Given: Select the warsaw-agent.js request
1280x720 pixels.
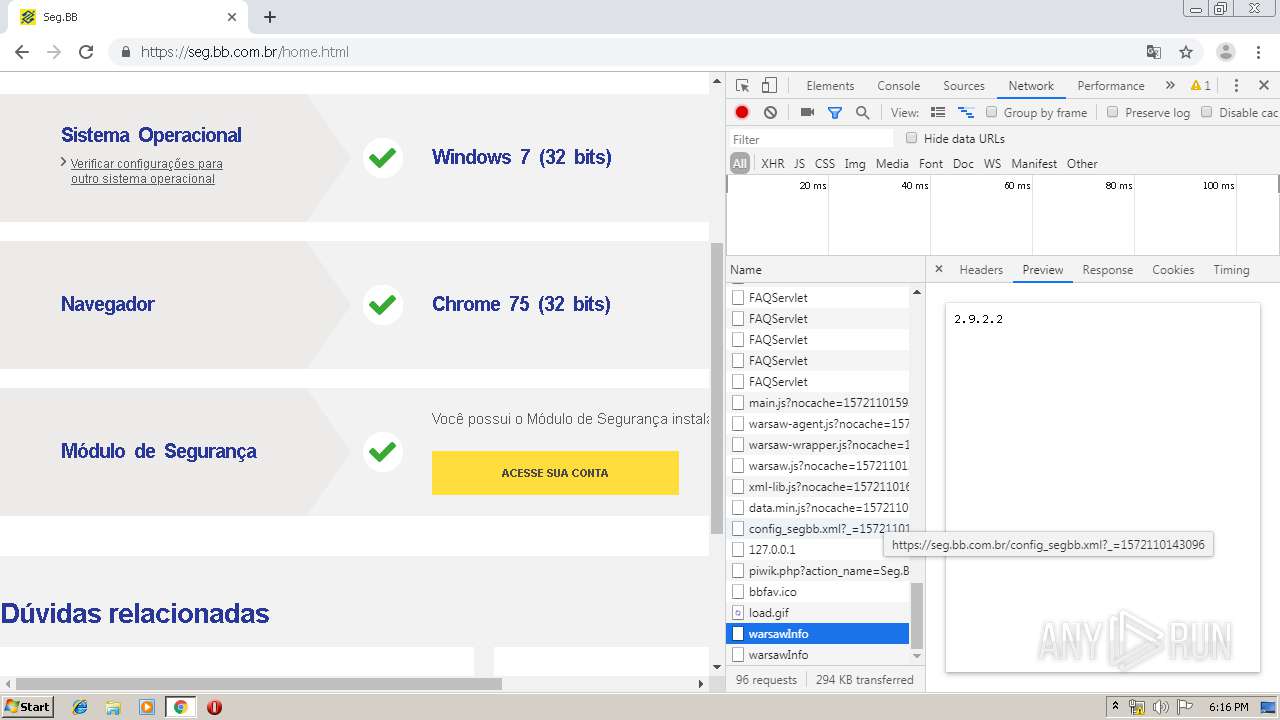Looking at the screenshot, I should coord(818,424).
